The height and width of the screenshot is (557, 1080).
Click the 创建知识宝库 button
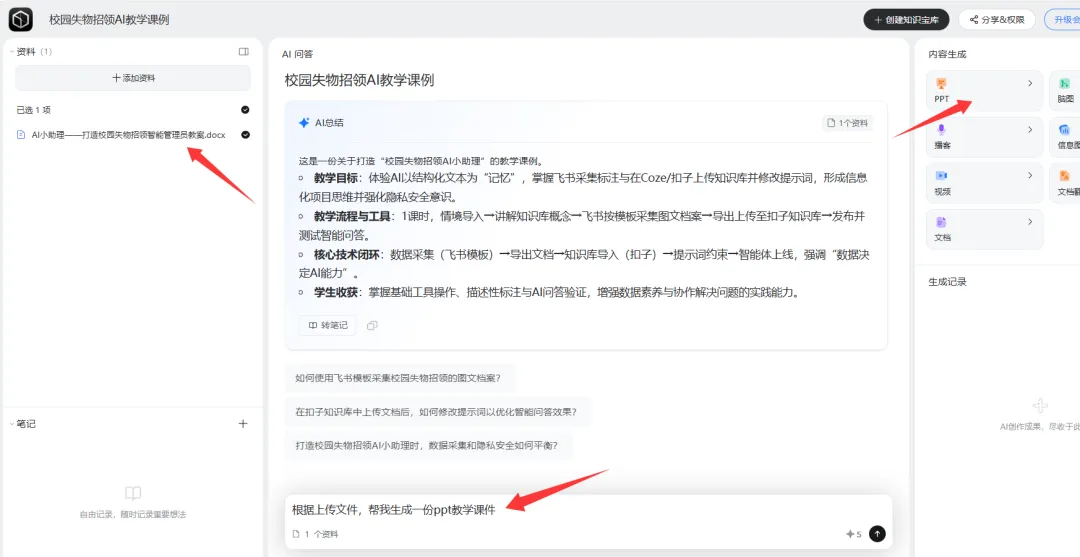pos(906,20)
